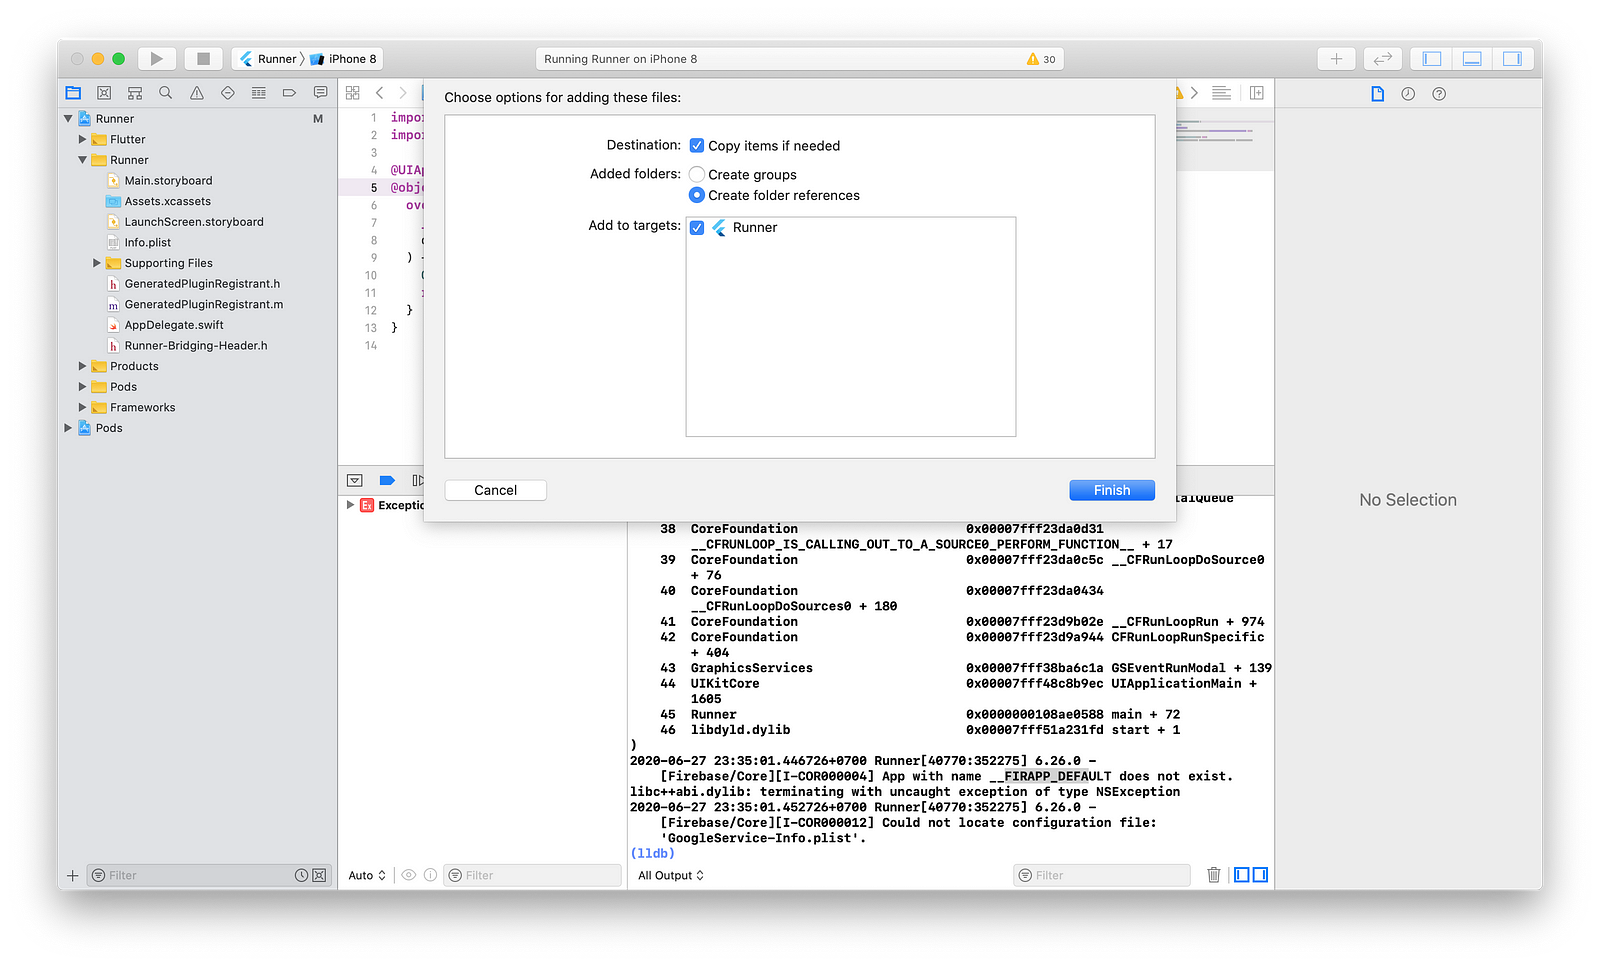This screenshot has height=966, width=1600.
Task: Select the Create groups radio option
Action: click(x=697, y=175)
